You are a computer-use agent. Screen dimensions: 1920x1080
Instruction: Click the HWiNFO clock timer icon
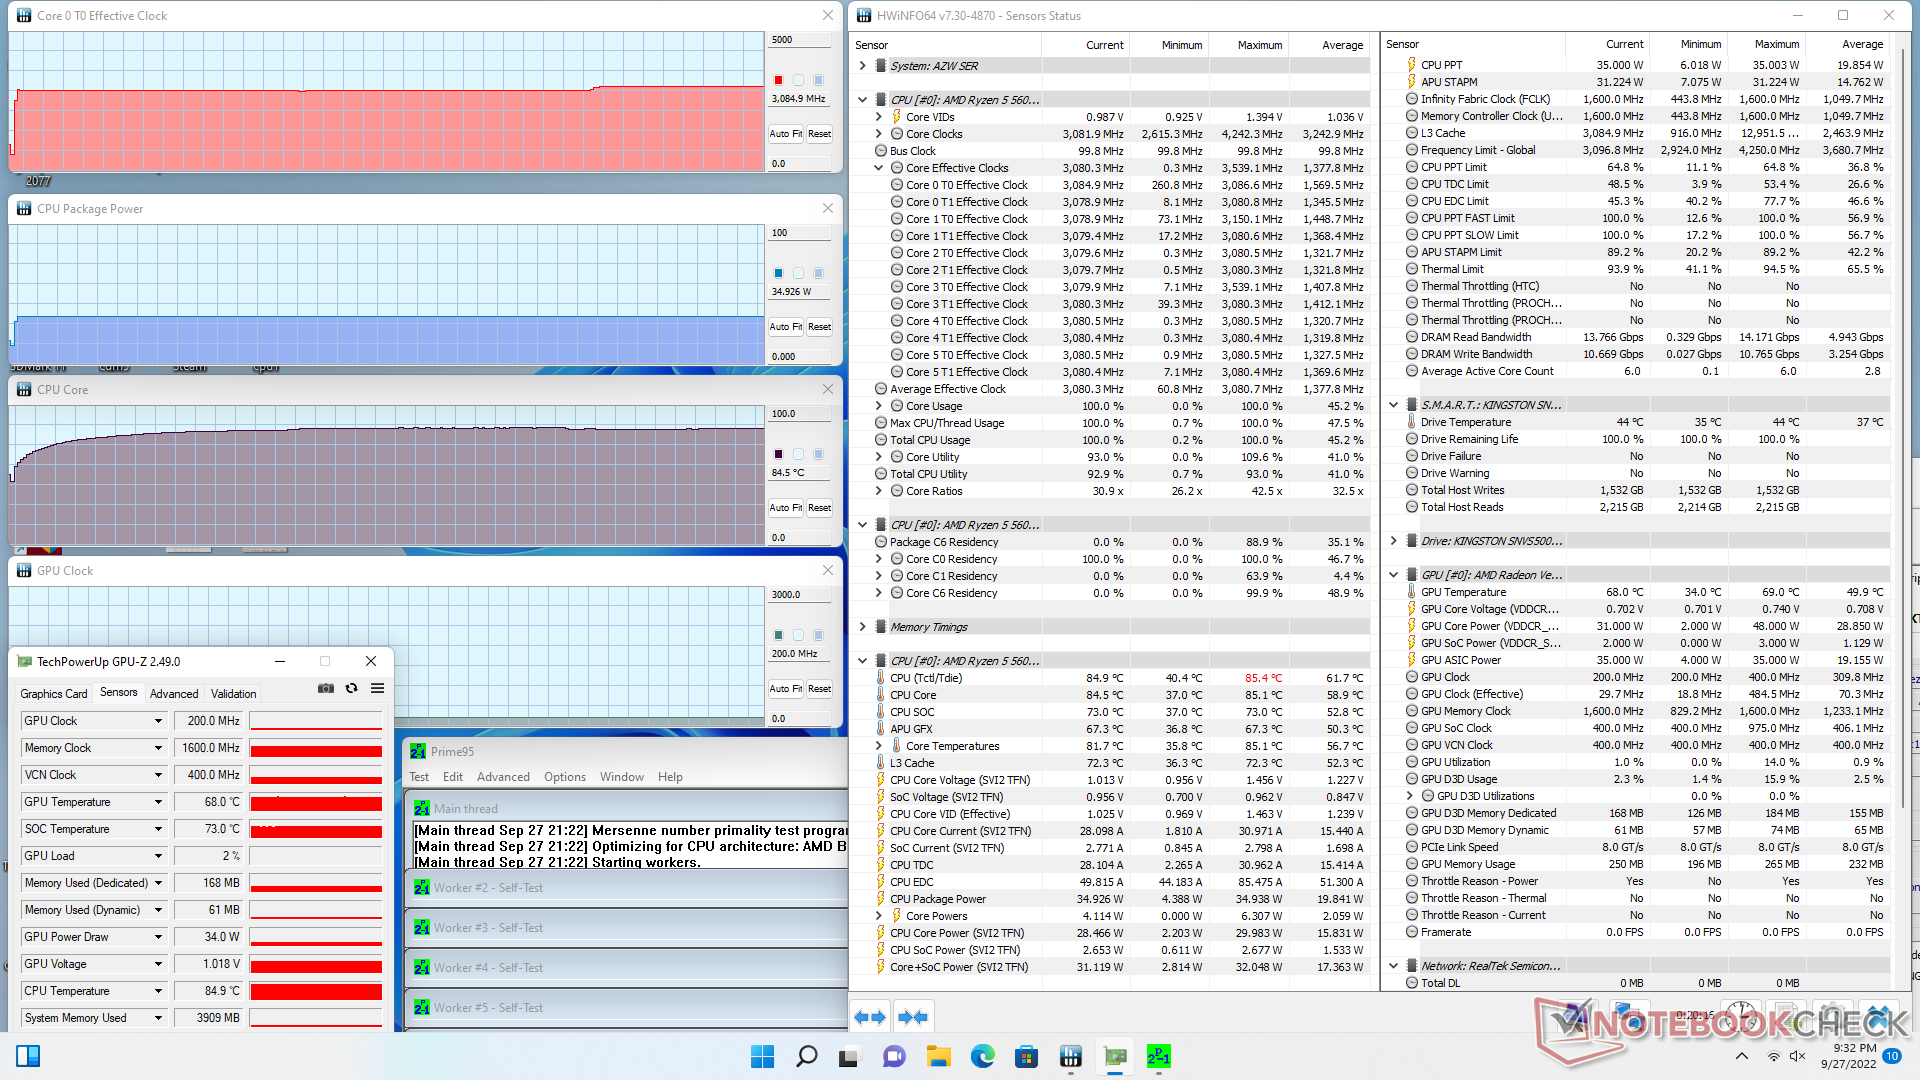(x=1741, y=1014)
